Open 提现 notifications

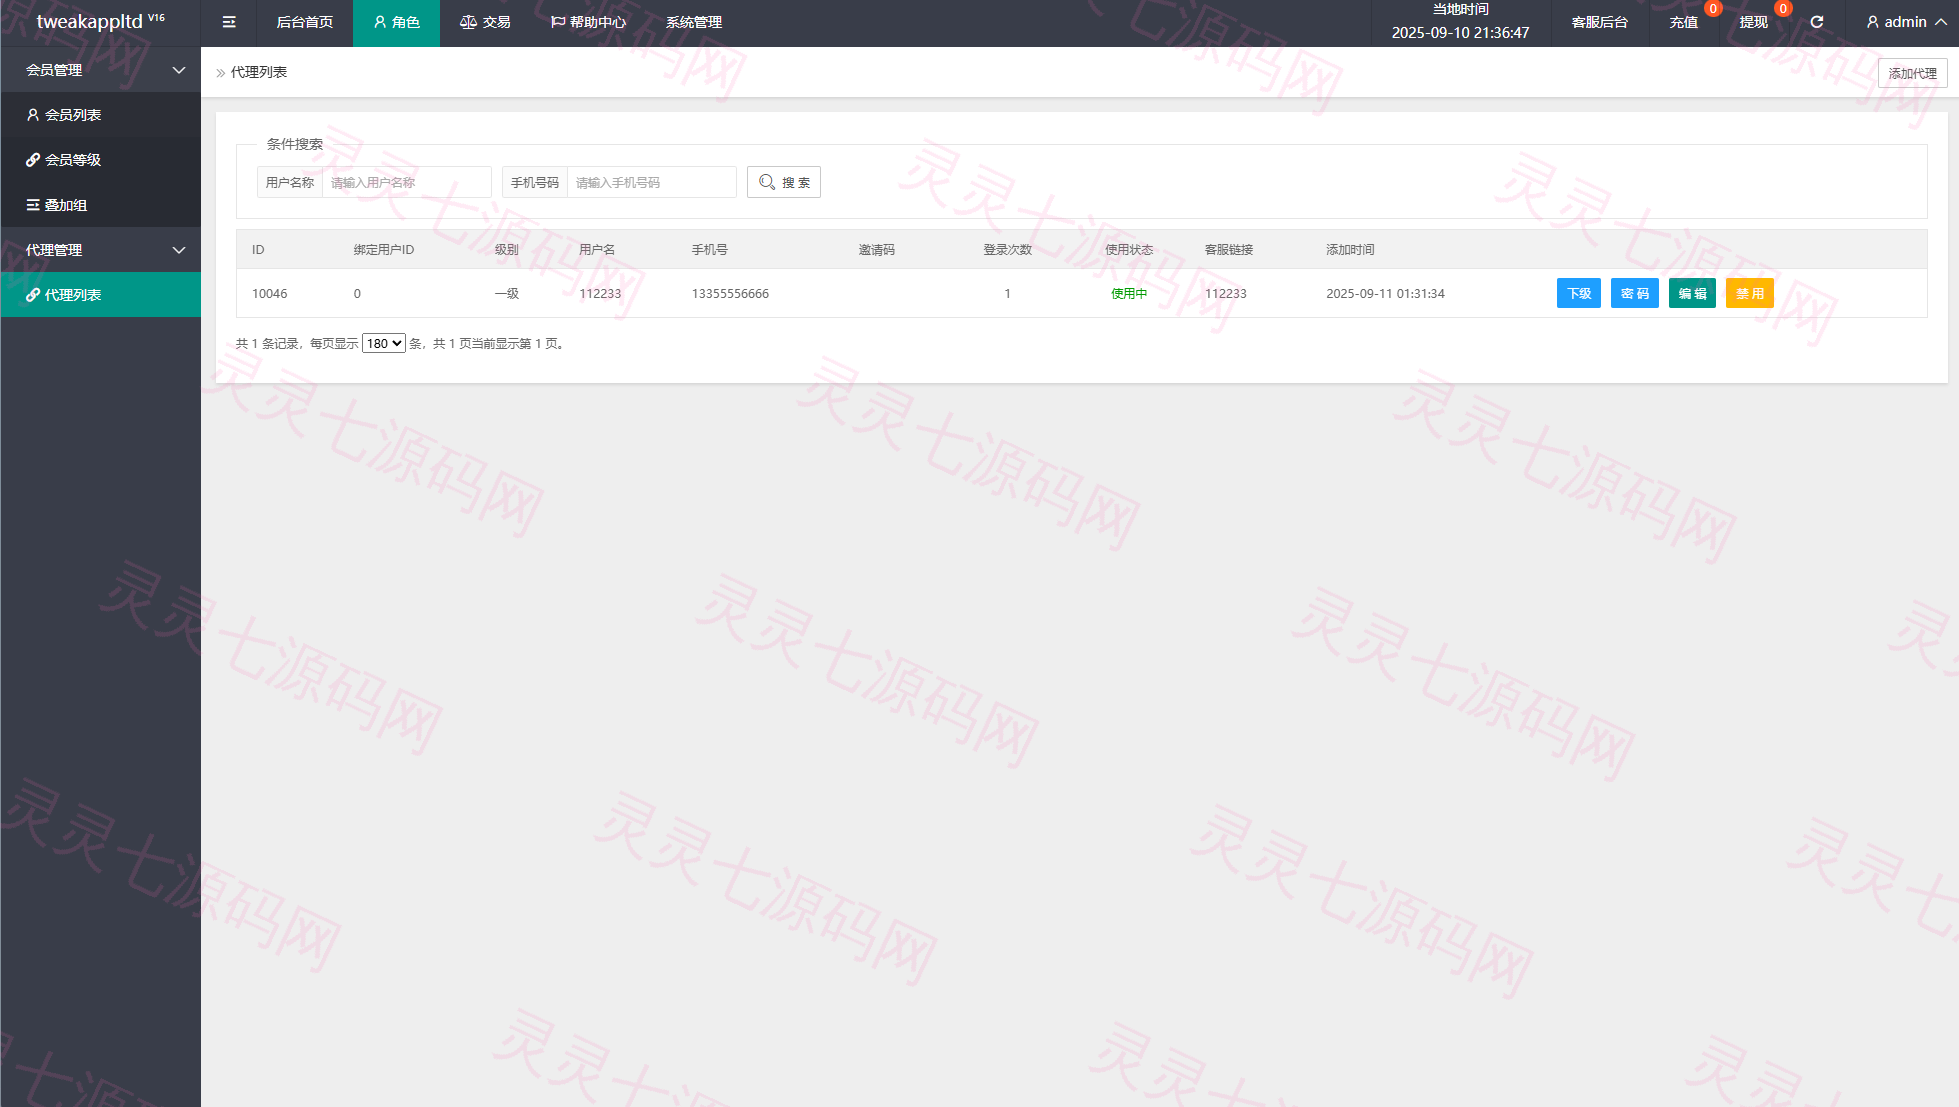coord(1753,23)
